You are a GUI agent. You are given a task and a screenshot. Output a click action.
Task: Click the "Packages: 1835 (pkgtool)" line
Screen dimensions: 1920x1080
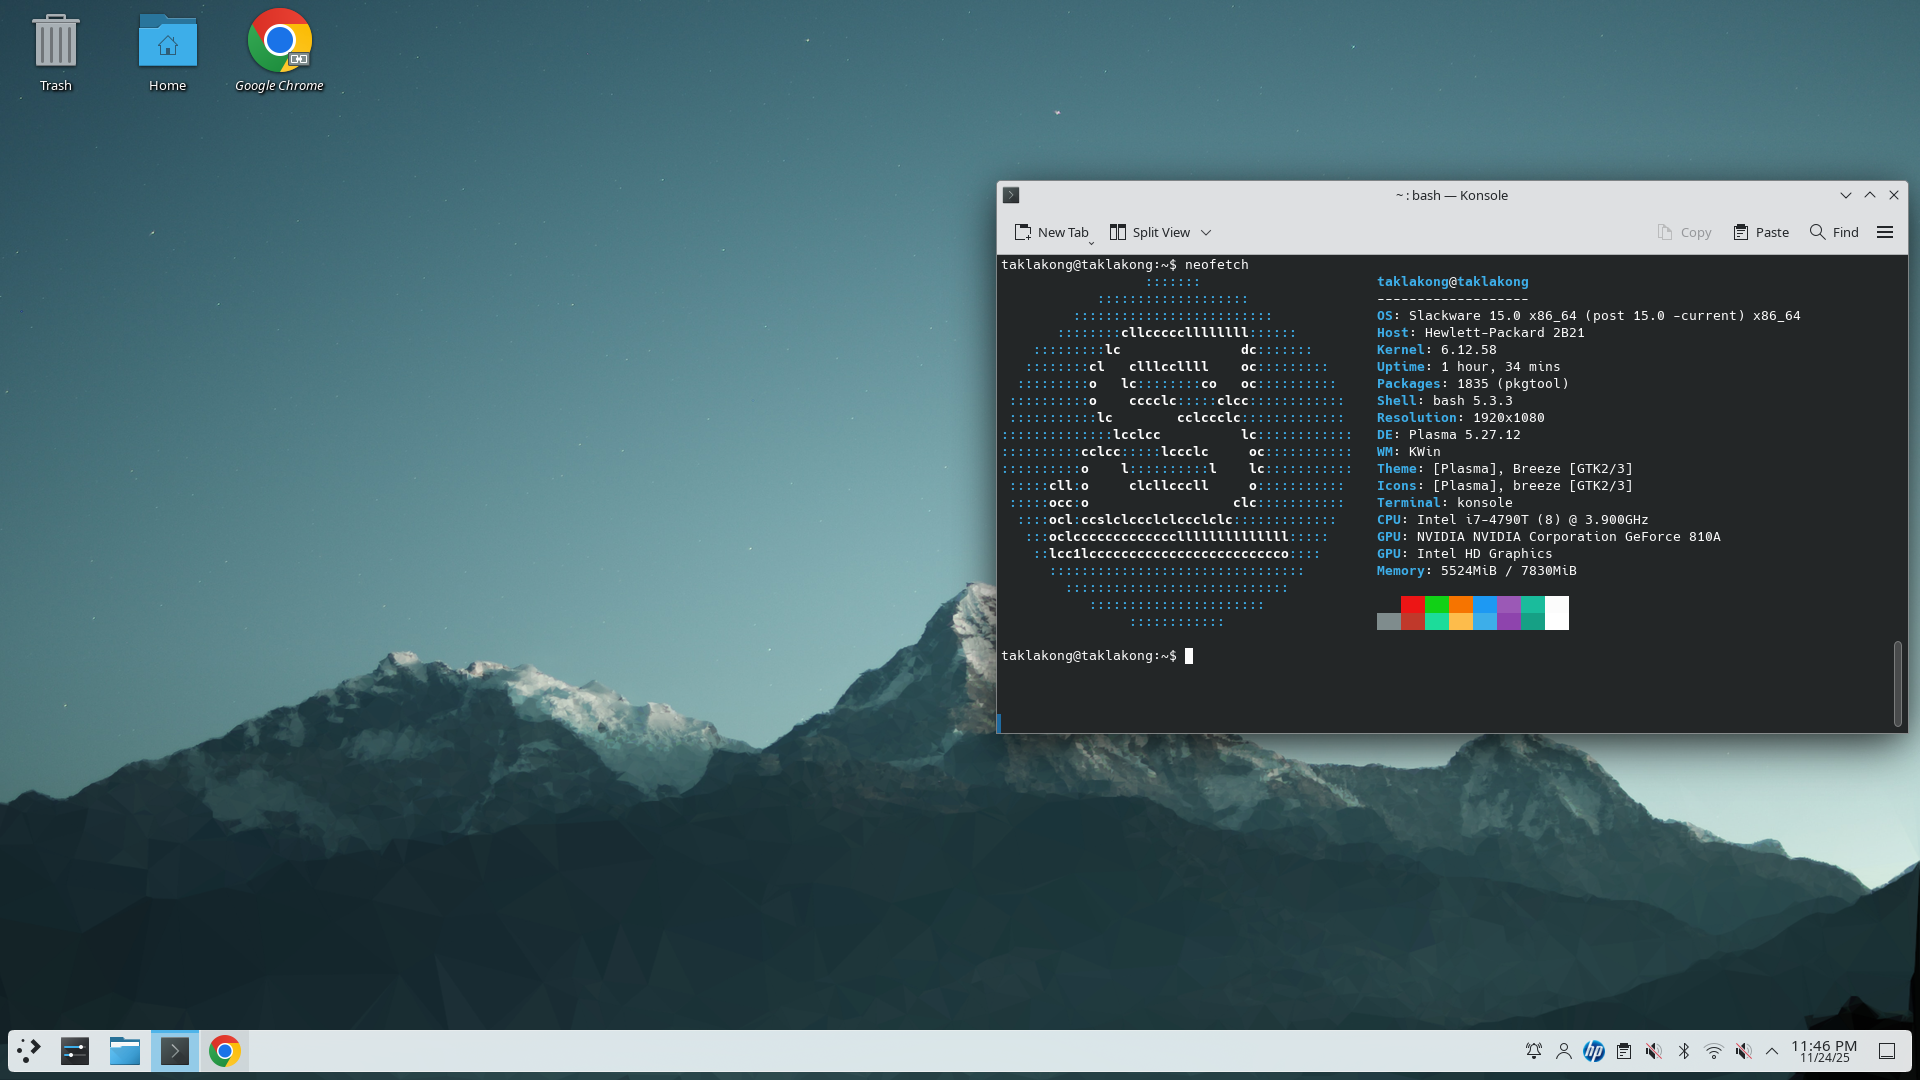click(1473, 384)
